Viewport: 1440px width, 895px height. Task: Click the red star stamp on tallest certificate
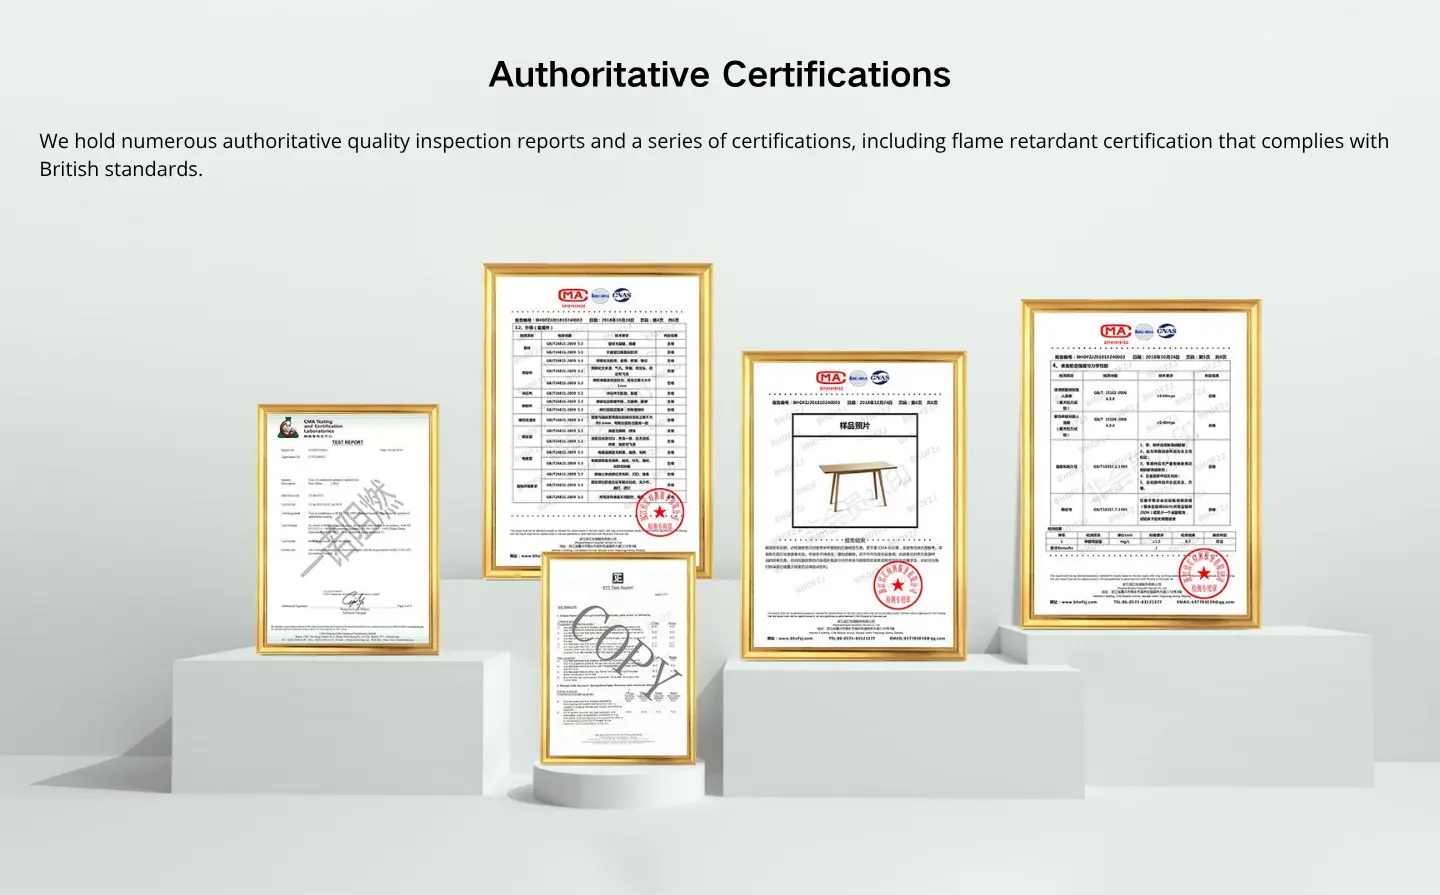coord(660,511)
